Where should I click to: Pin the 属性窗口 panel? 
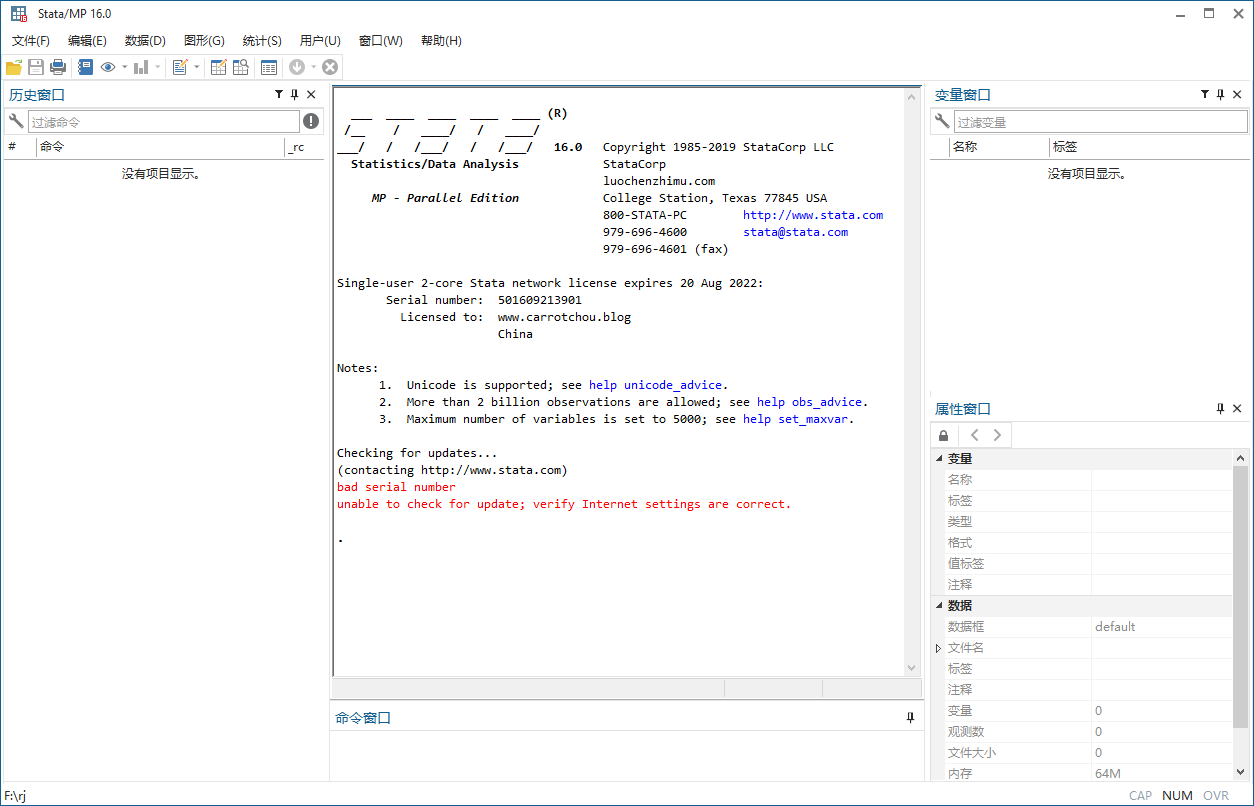(1221, 408)
